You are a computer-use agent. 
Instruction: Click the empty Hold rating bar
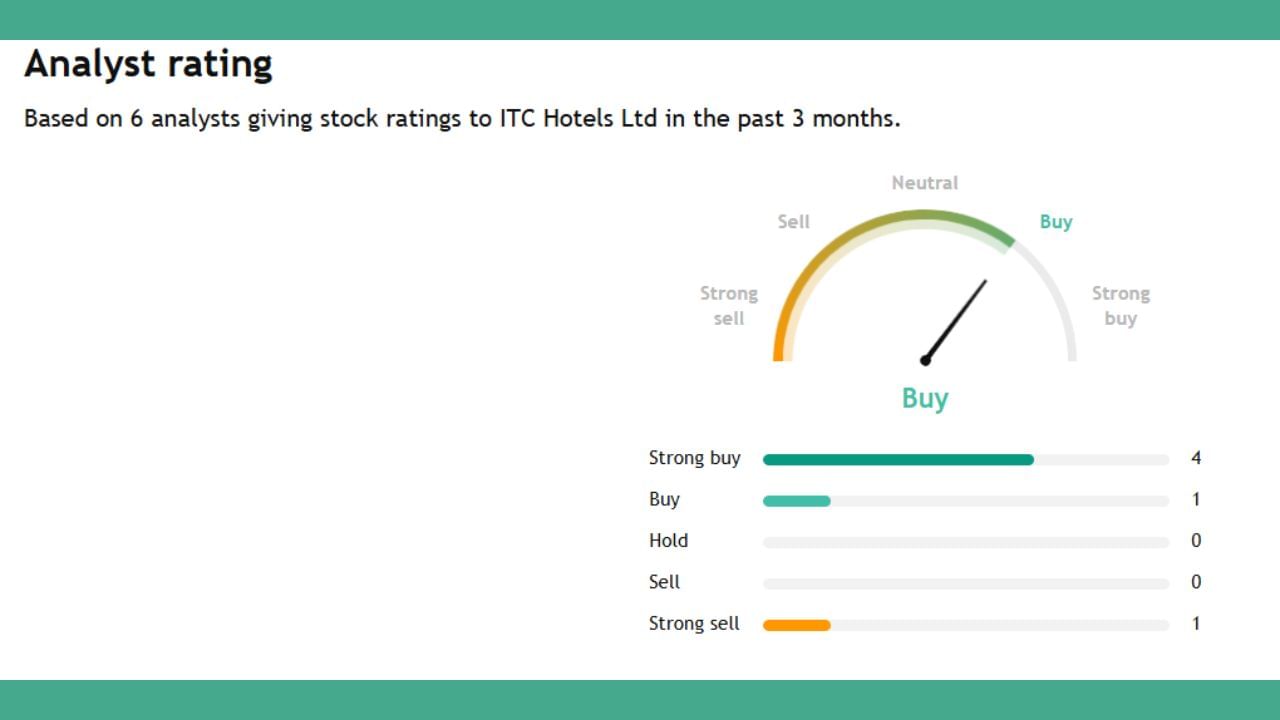tap(965, 542)
